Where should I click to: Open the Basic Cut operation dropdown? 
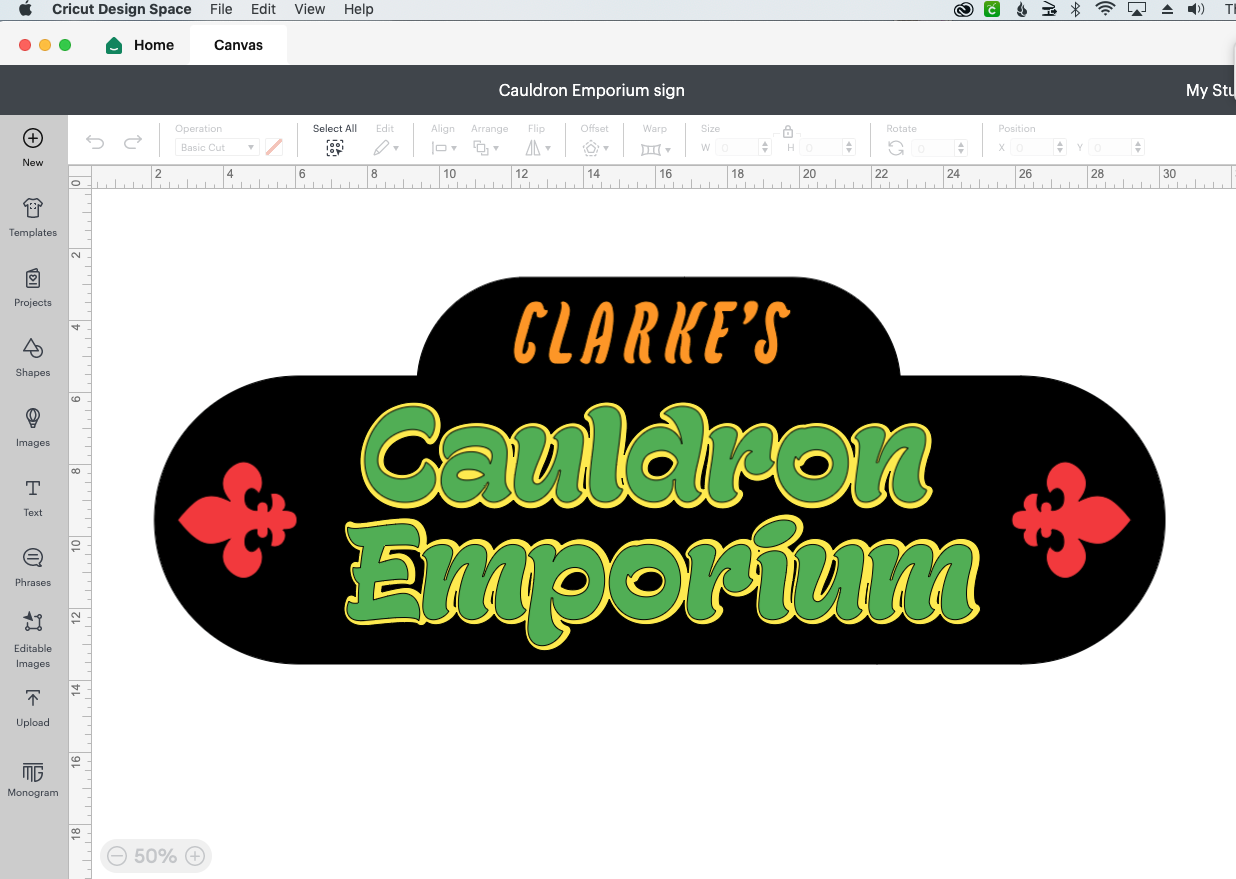click(x=216, y=147)
